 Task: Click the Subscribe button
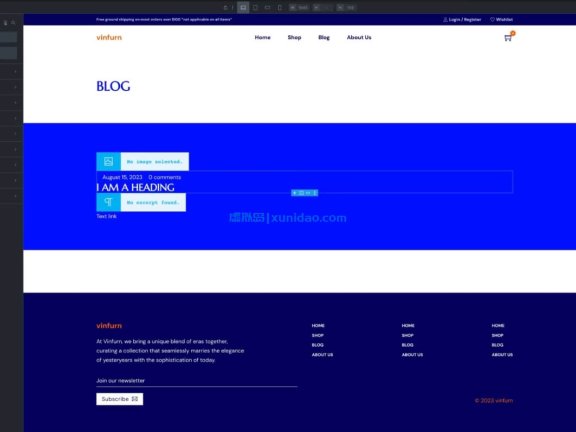coord(120,399)
